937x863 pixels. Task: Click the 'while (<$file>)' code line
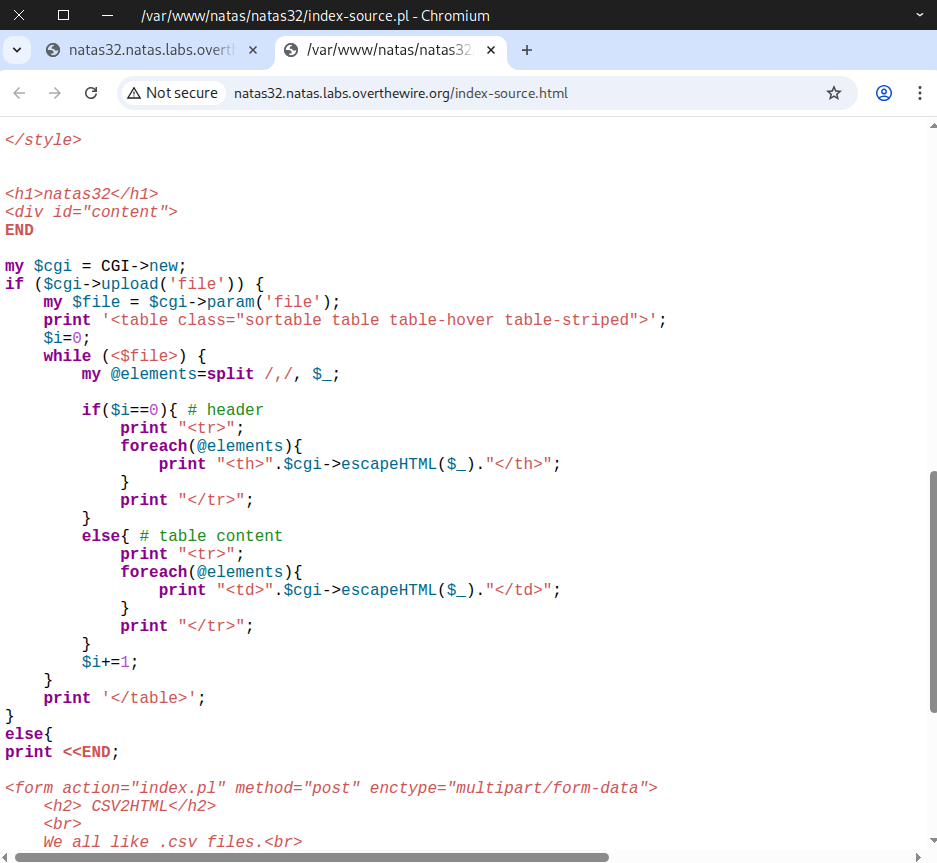click(124, 356)
